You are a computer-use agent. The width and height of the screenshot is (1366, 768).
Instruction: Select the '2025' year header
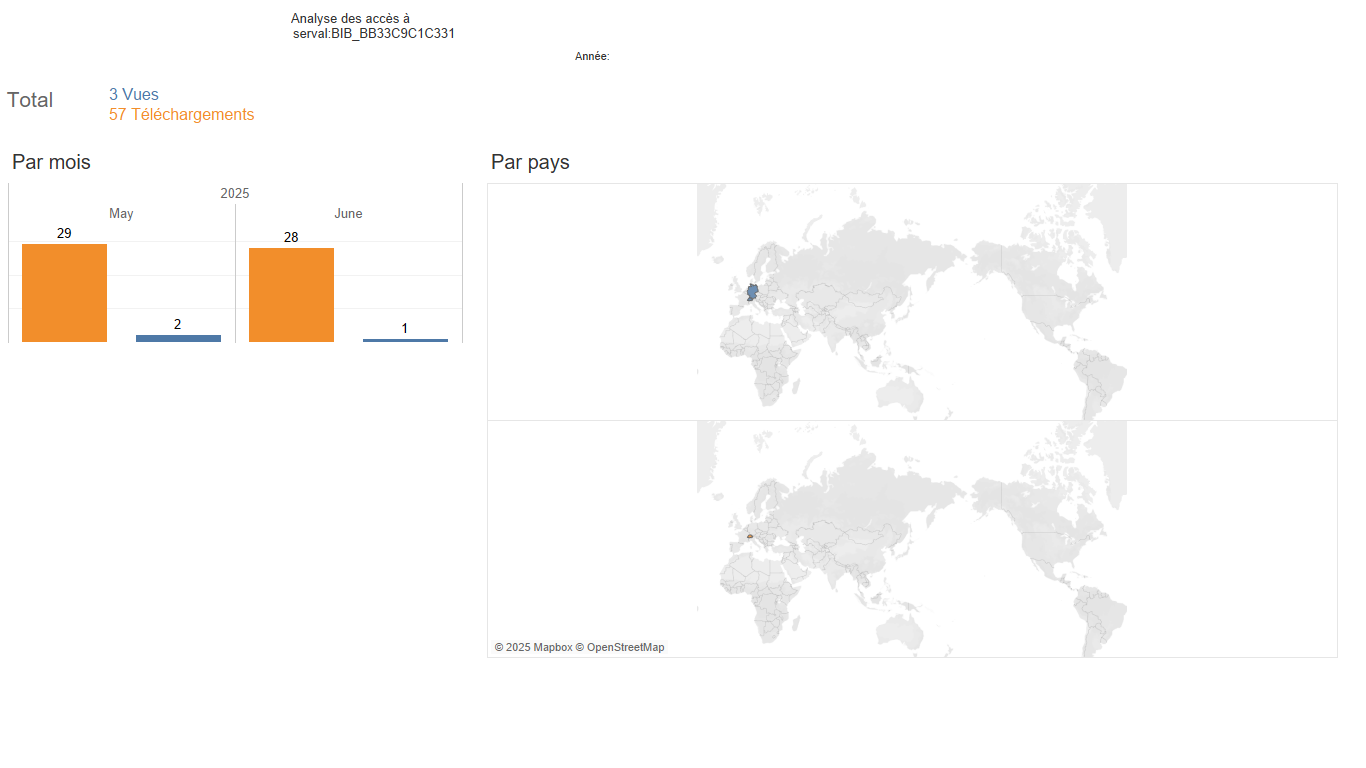click(235, 194)
